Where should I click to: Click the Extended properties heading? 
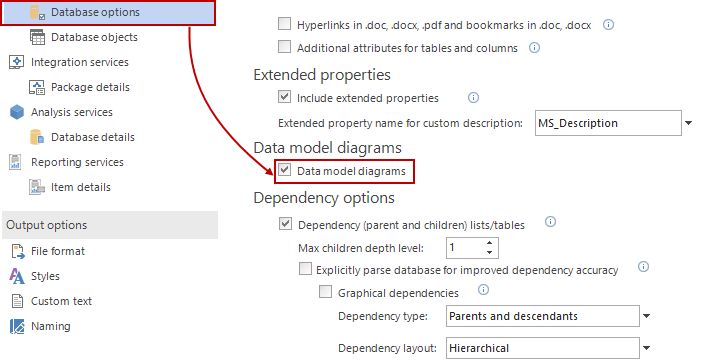[322, 75]
